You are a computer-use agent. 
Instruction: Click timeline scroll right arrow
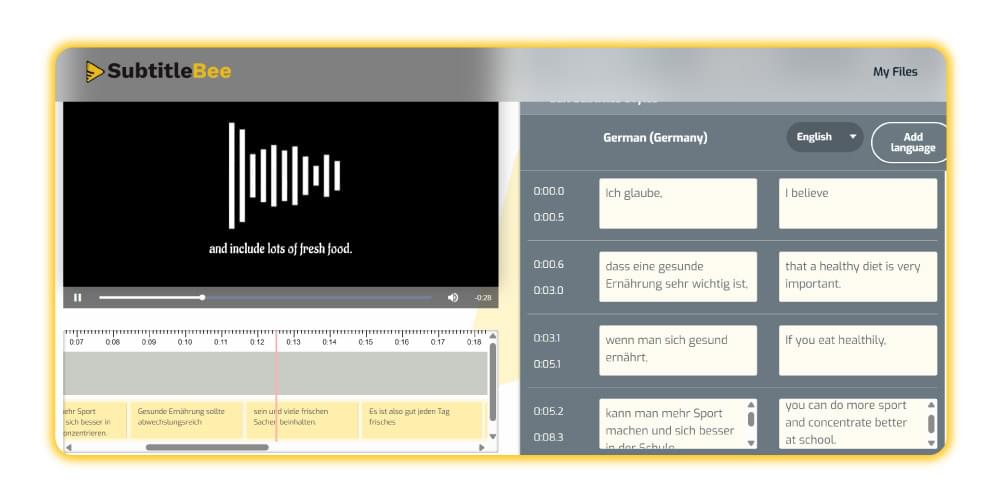click(482, 448)
